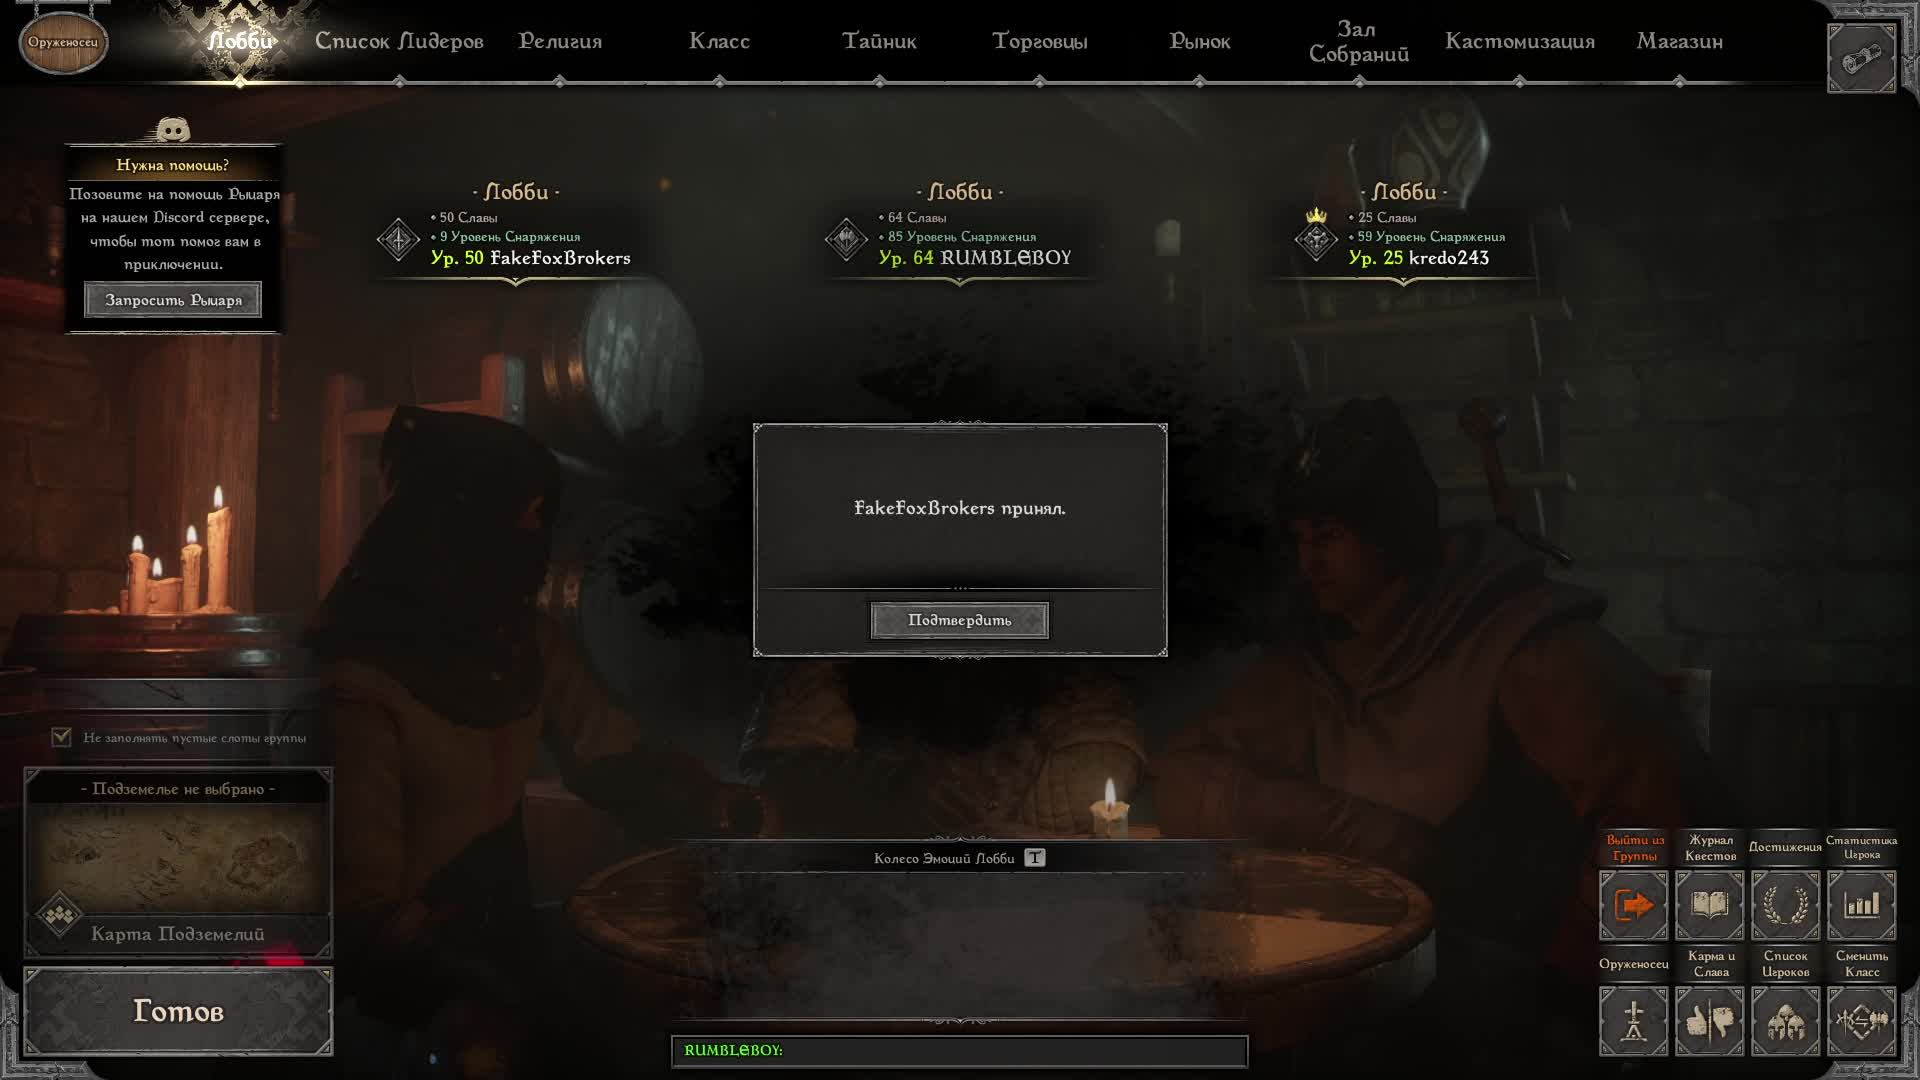This screenshot has height=1080, width=1920.
Task: Open the Quest Journal book icon
Action: [x=1710, y=906]
